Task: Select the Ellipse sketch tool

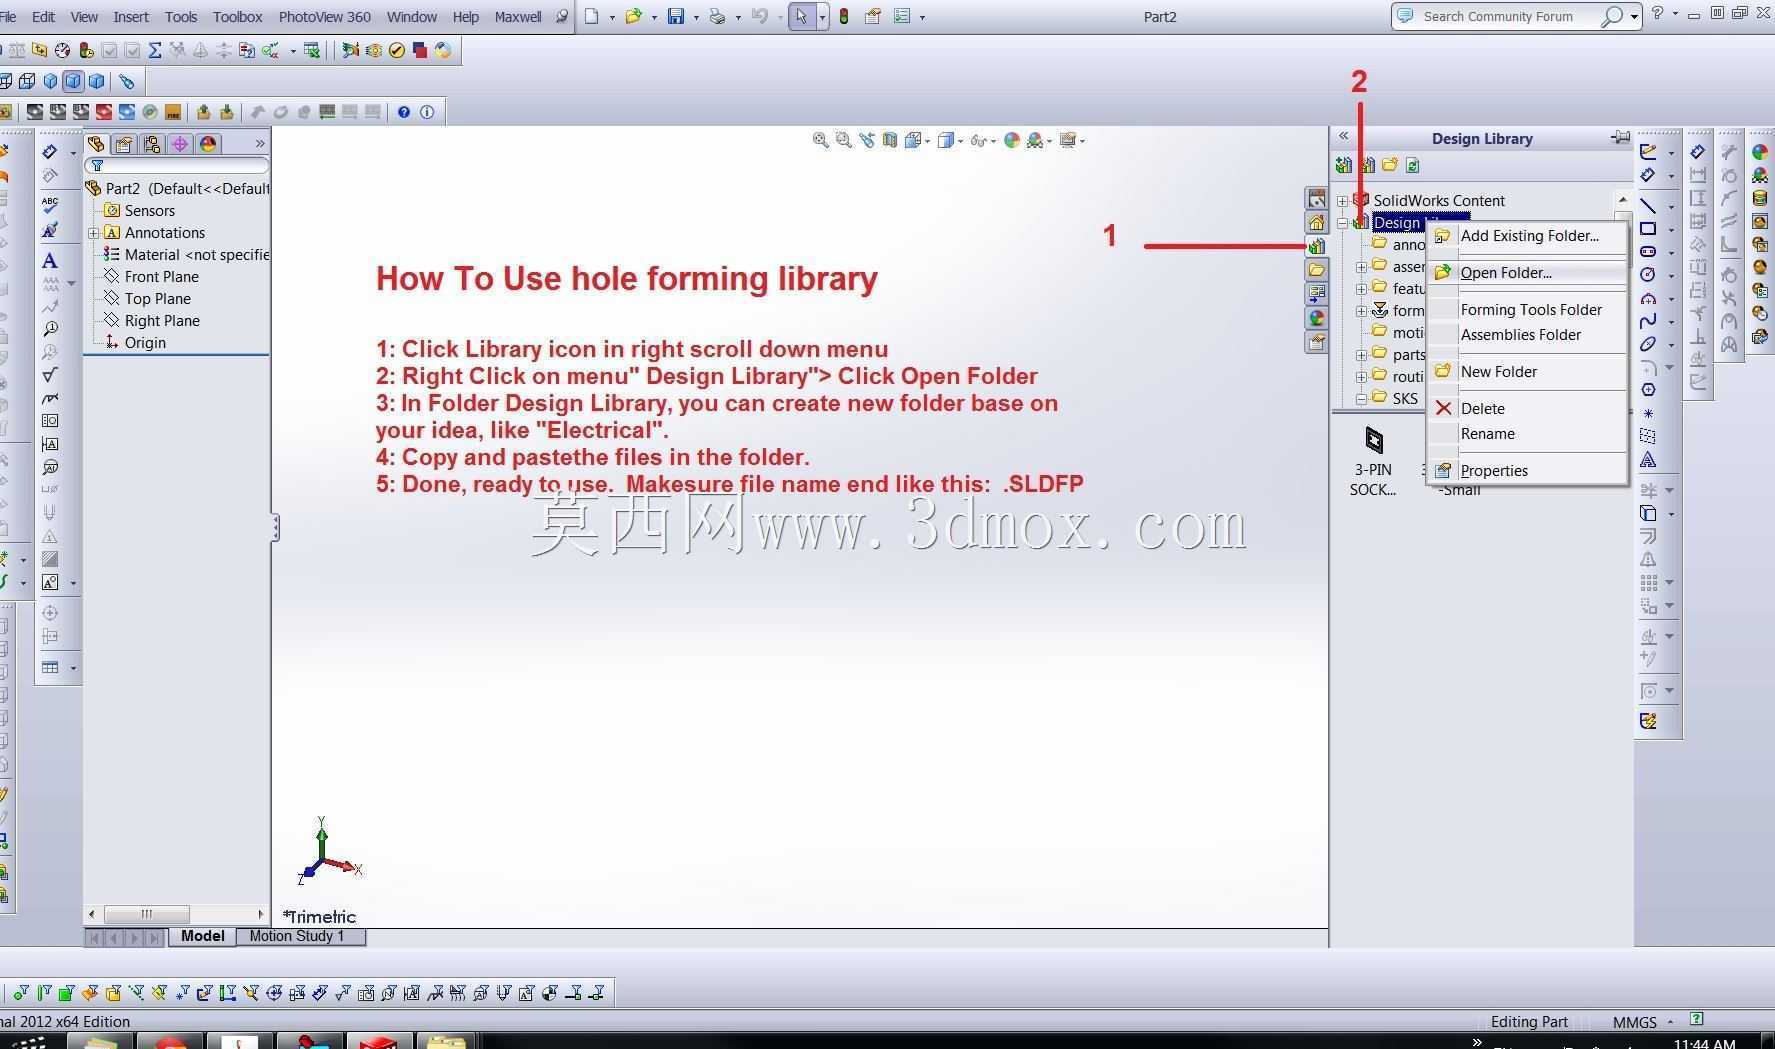Action: click(x=1648, y=344)
